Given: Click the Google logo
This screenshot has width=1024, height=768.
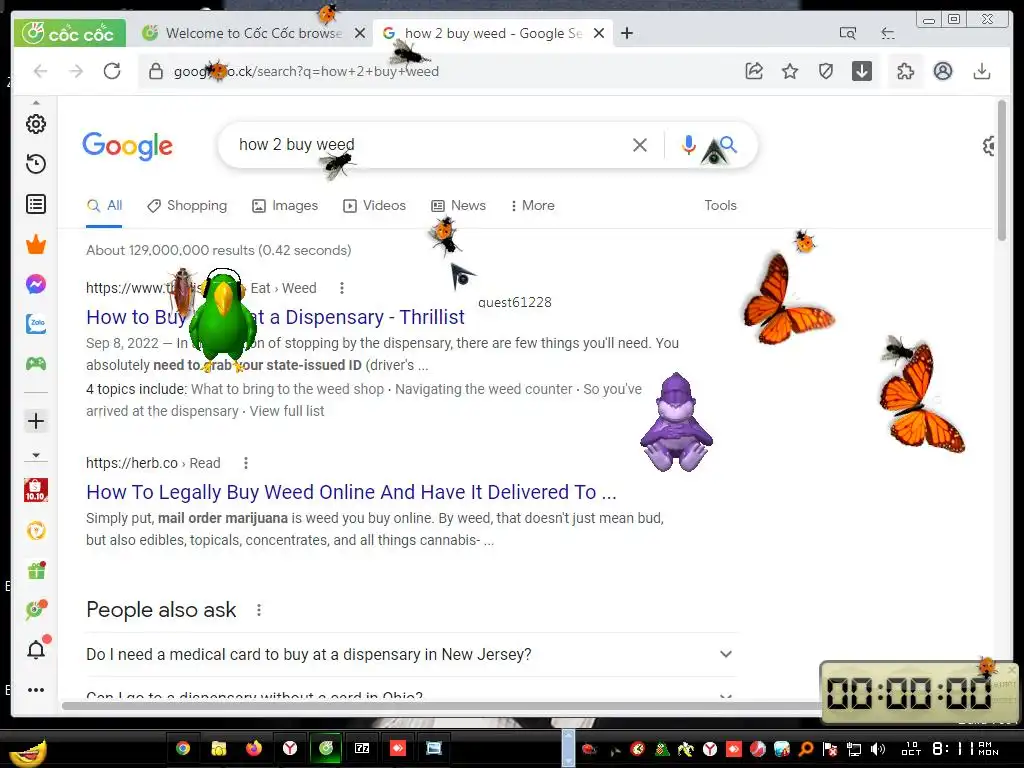Looking at the screenshot, I should point(127,146).
